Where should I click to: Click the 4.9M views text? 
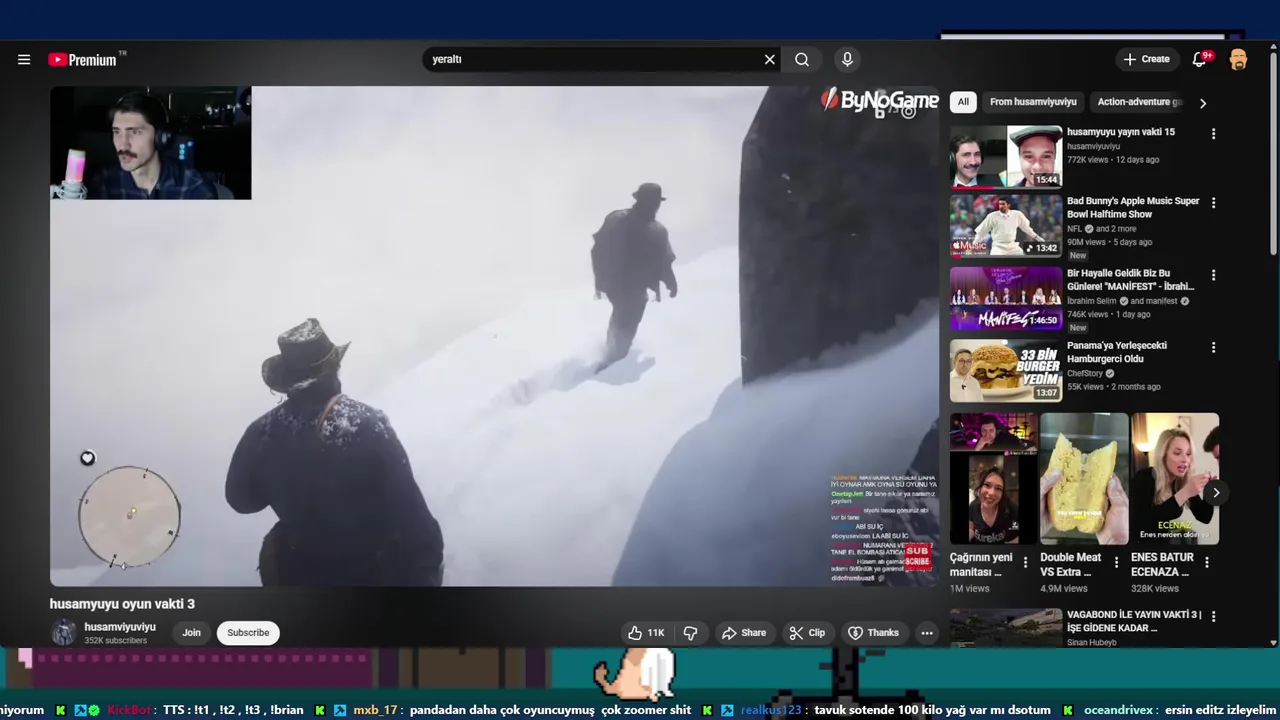[x=1064, y=589]
